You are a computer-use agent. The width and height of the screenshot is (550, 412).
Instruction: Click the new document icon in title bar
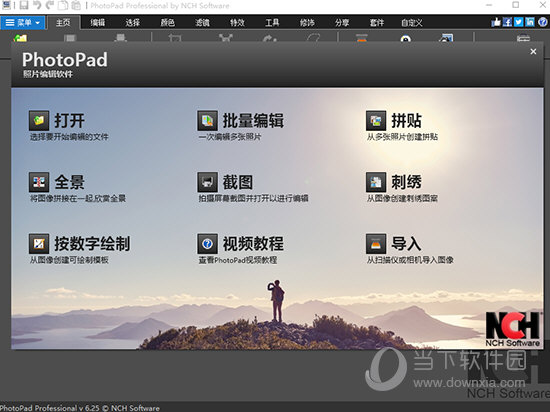tap(62, 5)
